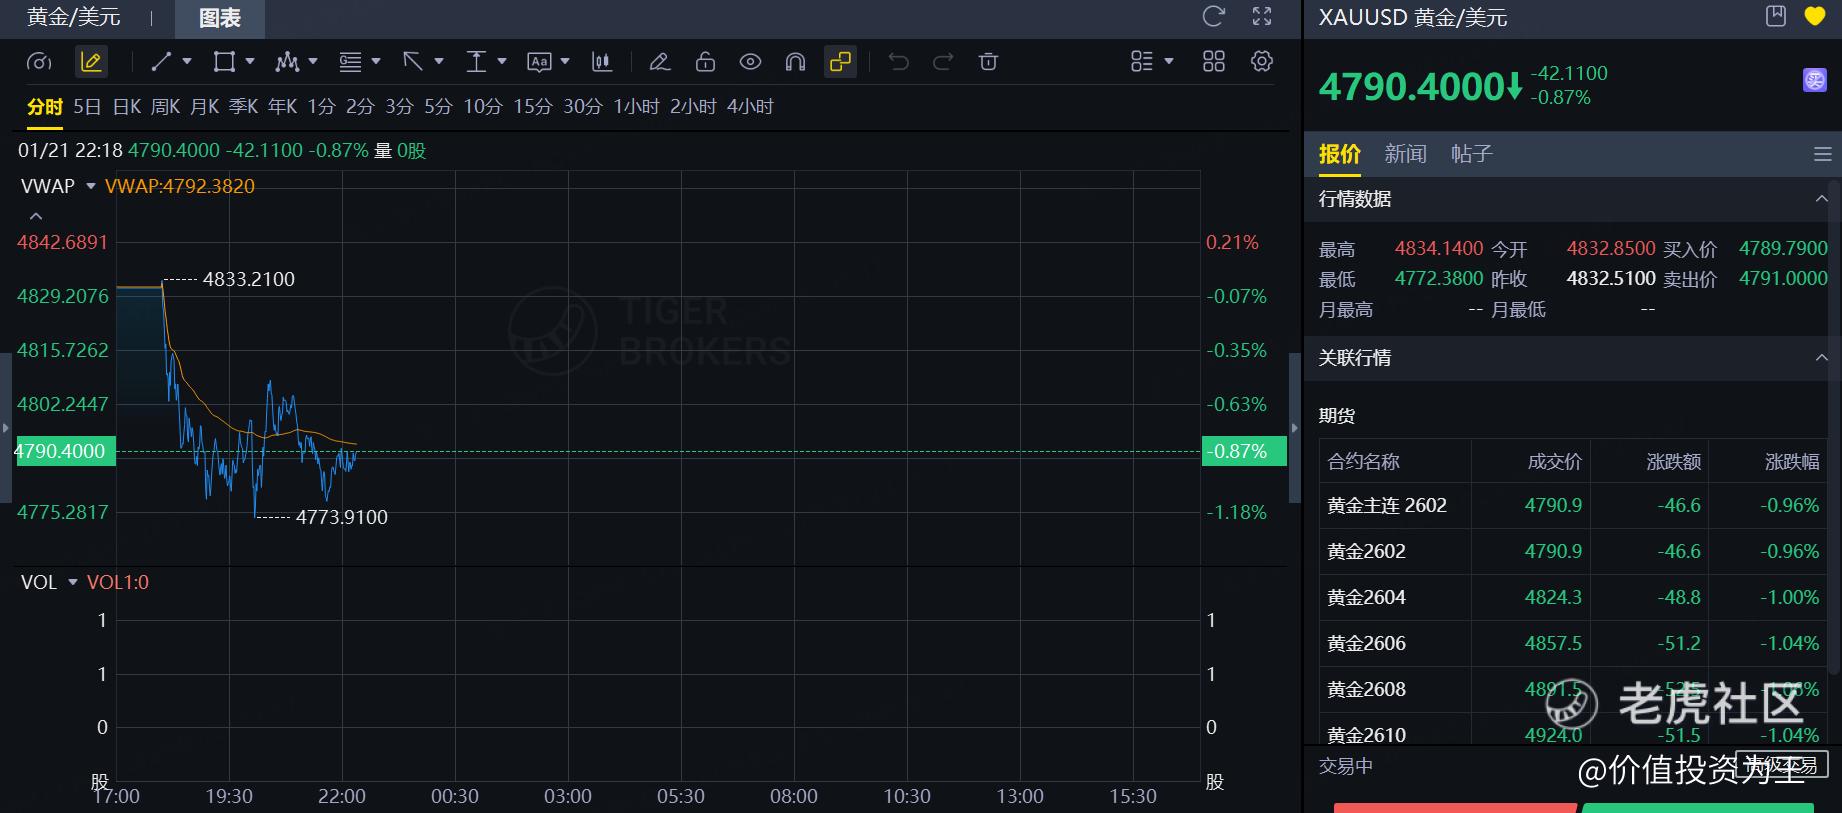Click the candlestick chart type icon
Screen dimensions: 1842x813
[601, 62]
